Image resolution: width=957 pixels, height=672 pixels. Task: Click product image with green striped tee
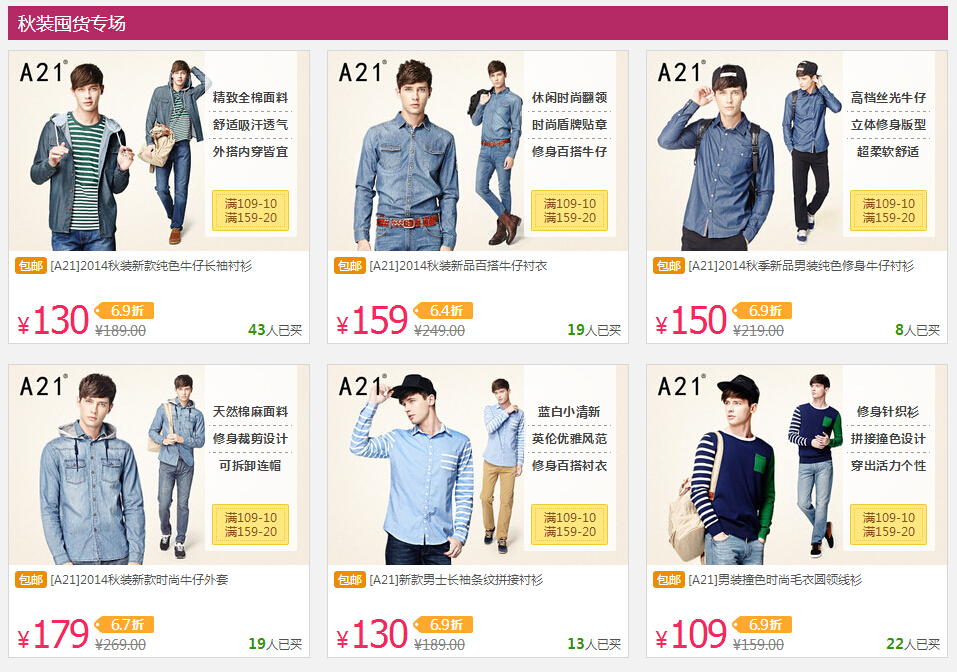point(159,151)
